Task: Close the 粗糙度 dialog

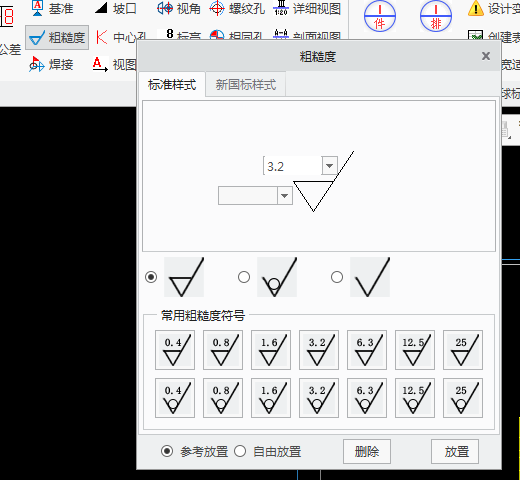Action: 486,56
